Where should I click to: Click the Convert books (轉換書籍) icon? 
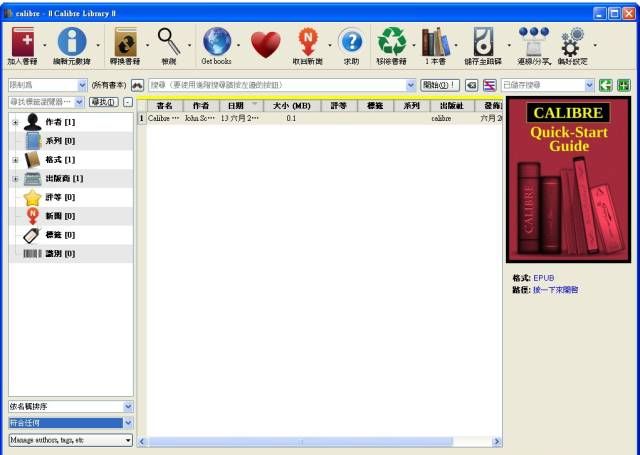point(125,43)
